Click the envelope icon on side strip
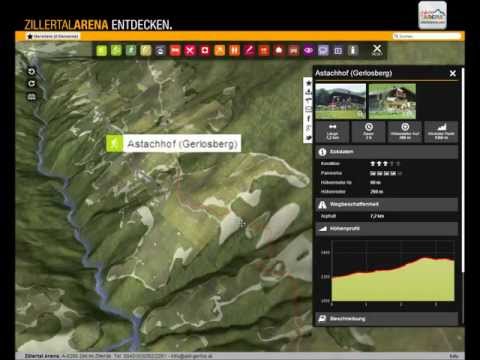This screenshot has height=360, width=480. pyautogui.click(x=308, y=109)
